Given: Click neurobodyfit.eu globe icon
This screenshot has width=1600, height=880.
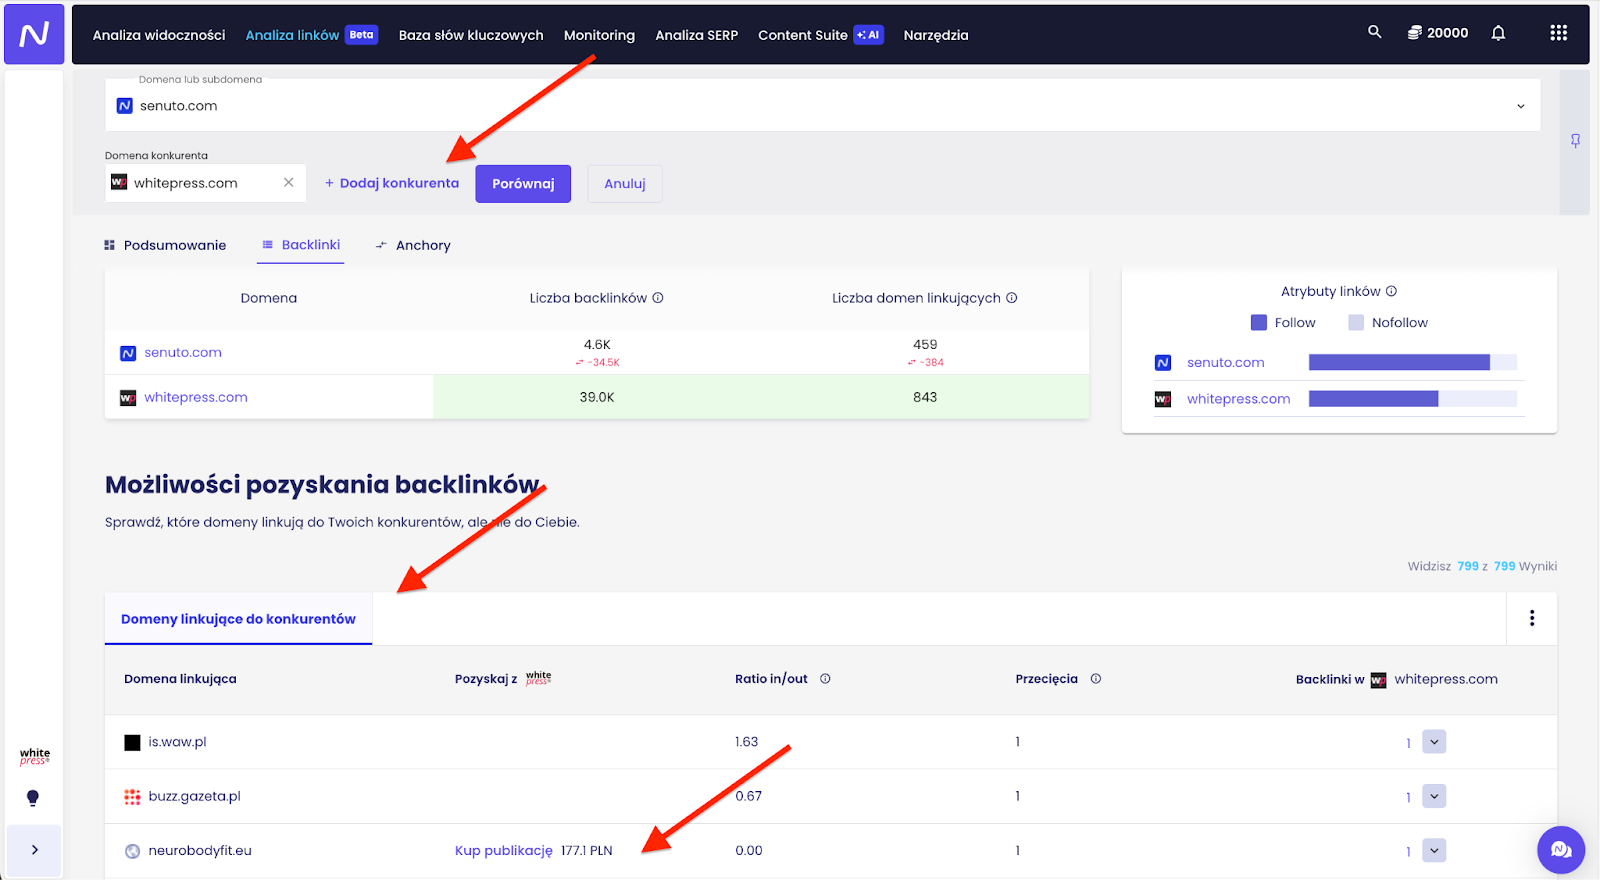Looking at the screenshot, I should (x=132, y=851).
